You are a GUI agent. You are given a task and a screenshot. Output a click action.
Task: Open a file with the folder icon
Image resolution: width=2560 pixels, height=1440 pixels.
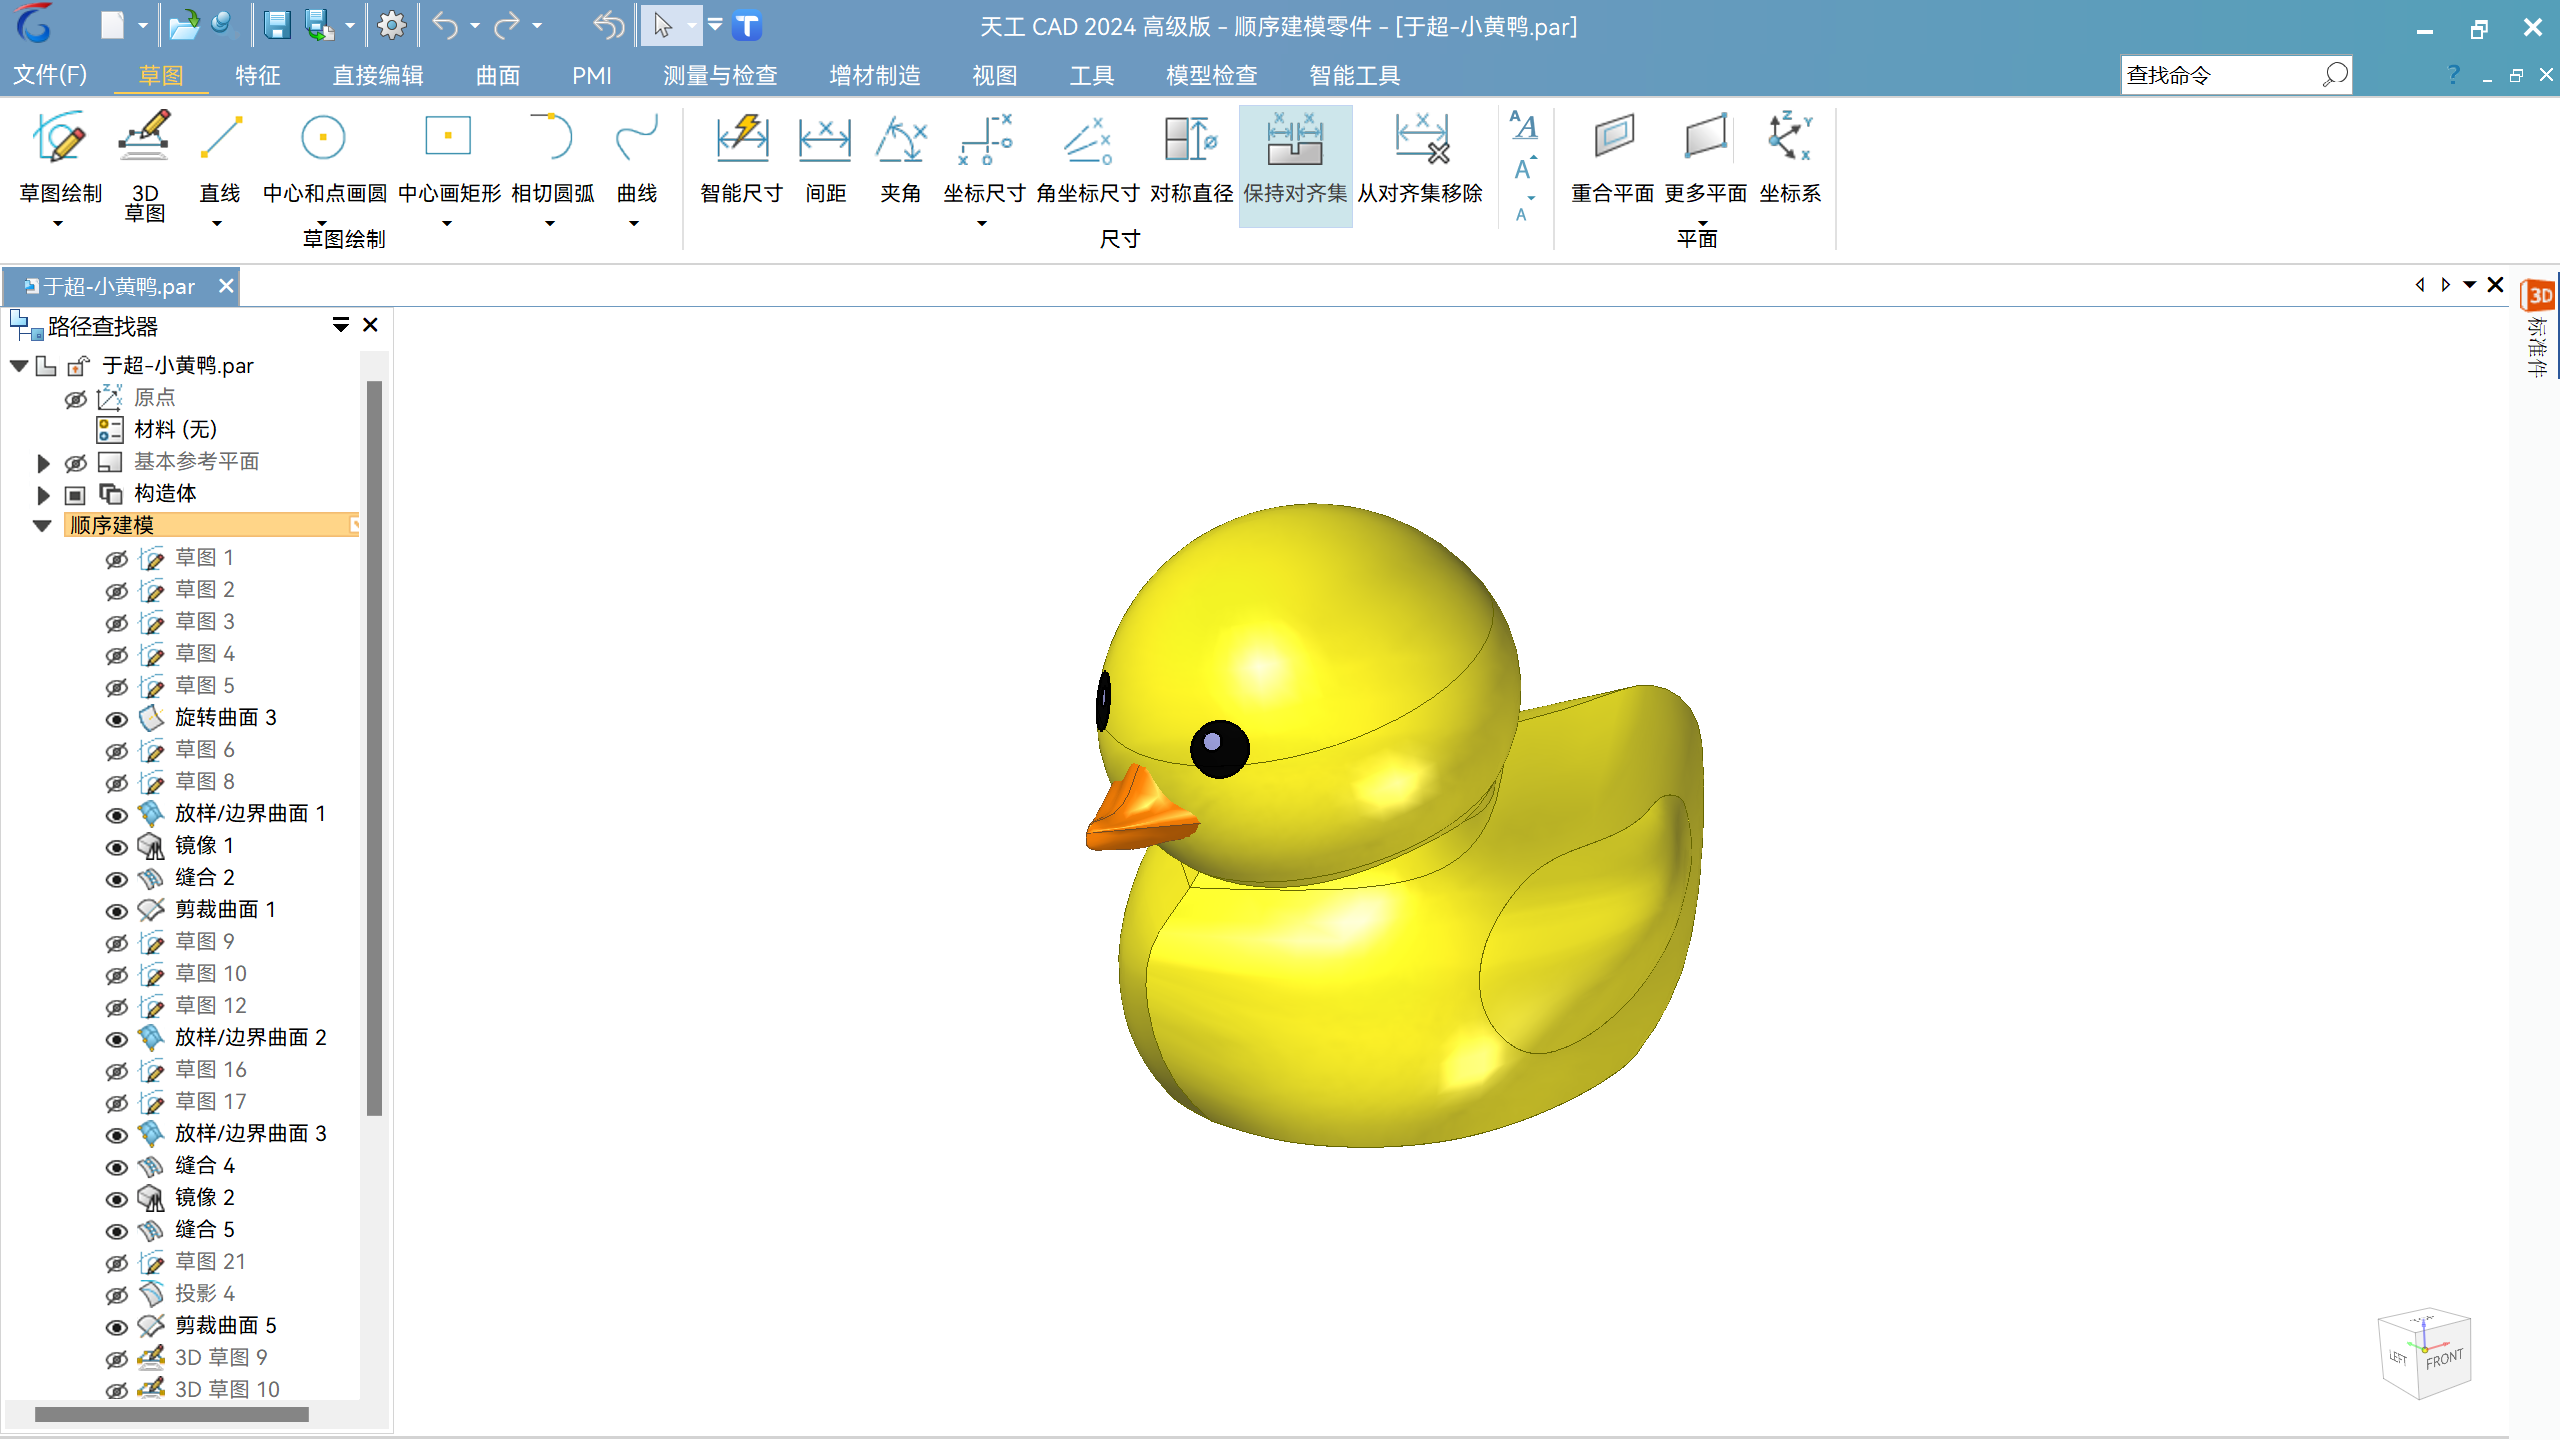coord(184,26)
